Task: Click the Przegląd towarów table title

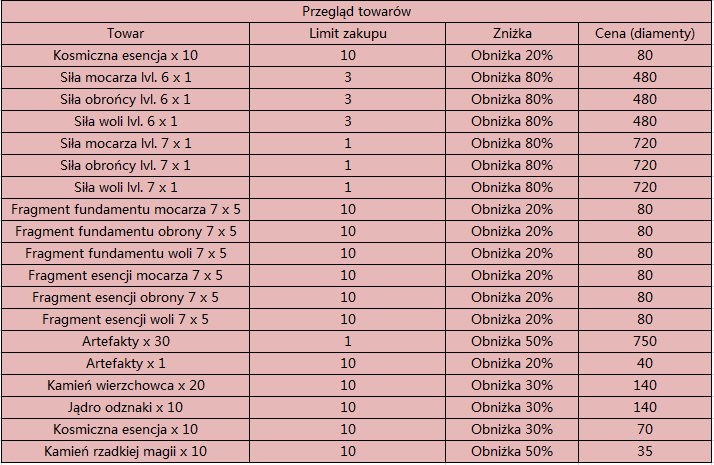Action: coord(357,11)
